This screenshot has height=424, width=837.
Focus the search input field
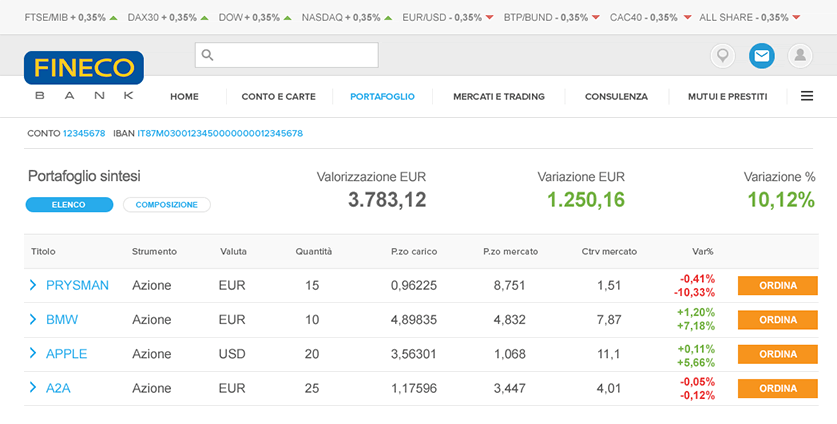[x=287, y=55]
